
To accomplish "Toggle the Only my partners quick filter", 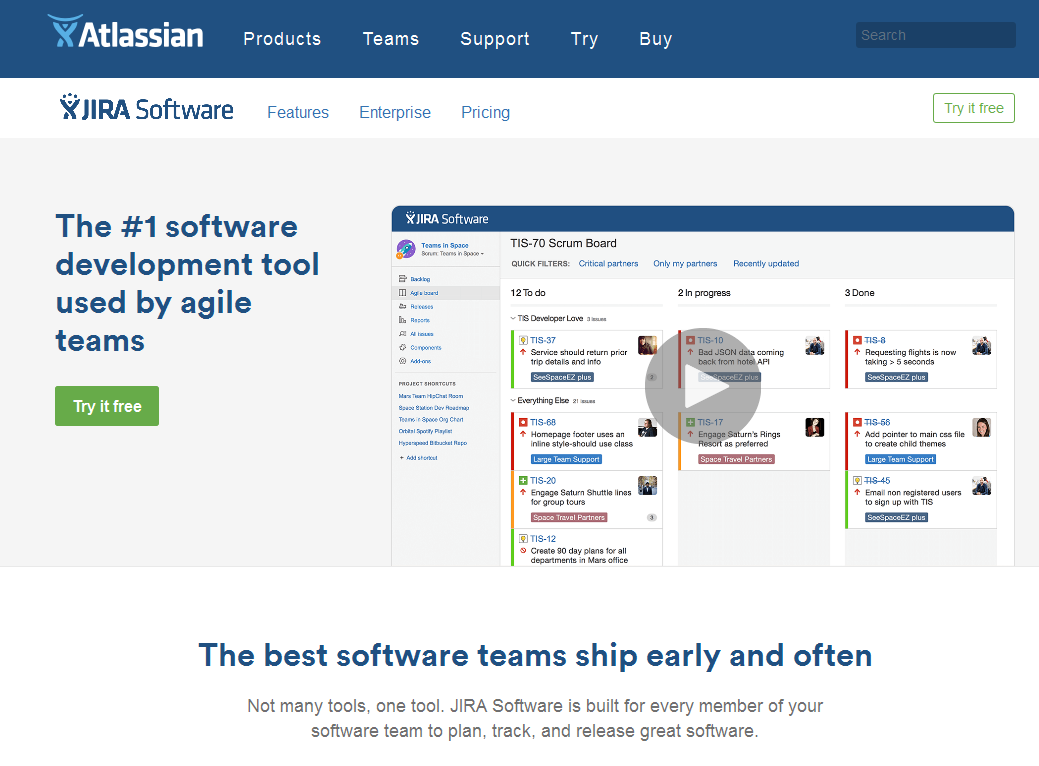I will (x=685, y=264).
